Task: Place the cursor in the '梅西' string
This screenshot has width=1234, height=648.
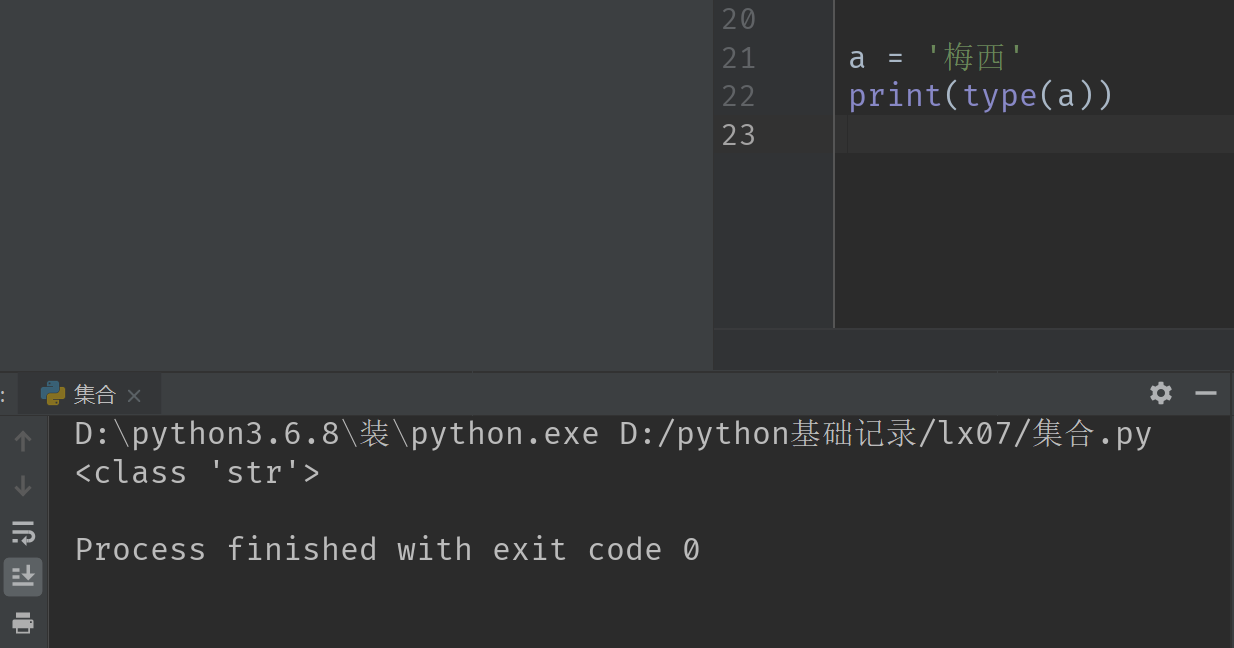Action: click(x=974, y=58)
